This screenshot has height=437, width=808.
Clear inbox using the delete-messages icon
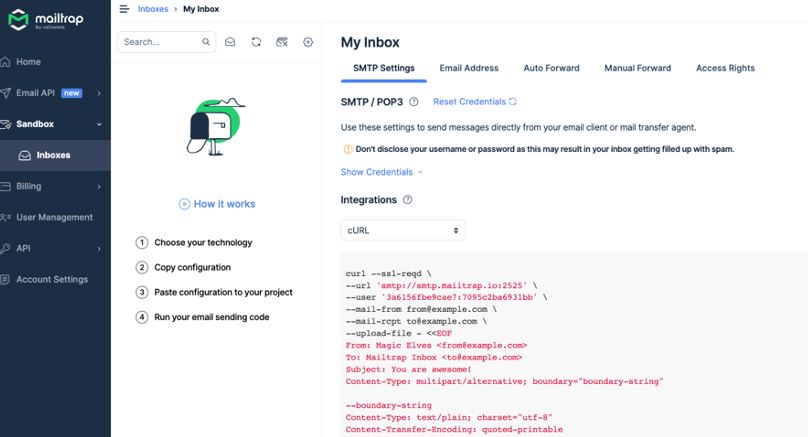click(x=282, y=42)
